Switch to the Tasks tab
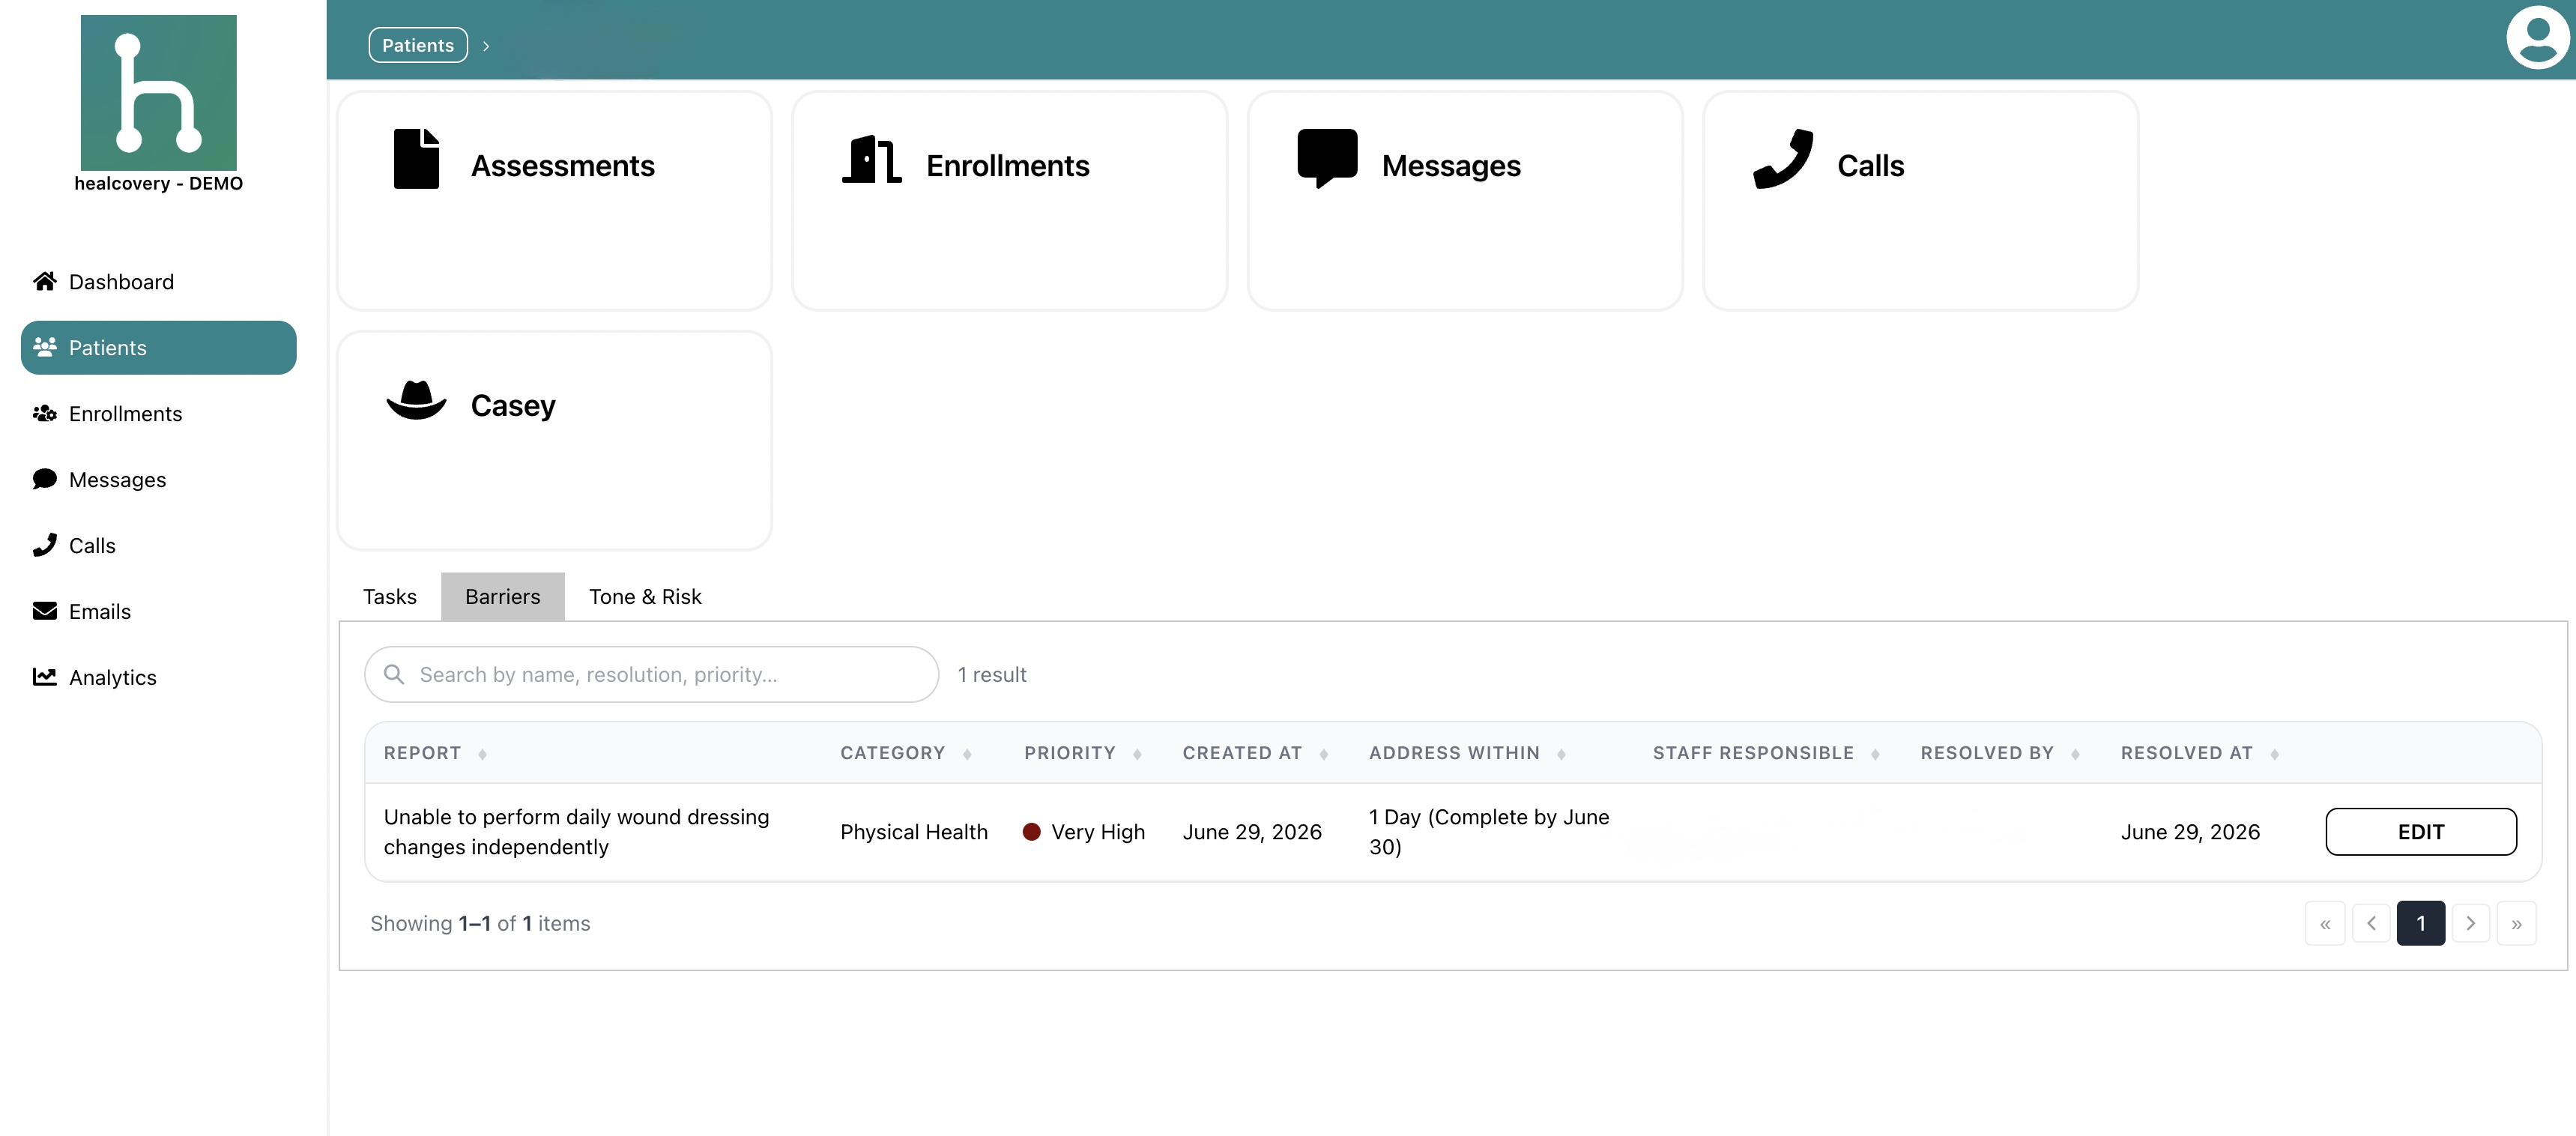Viewport: 2576px width, 1136px height. (x=389, y=597)
